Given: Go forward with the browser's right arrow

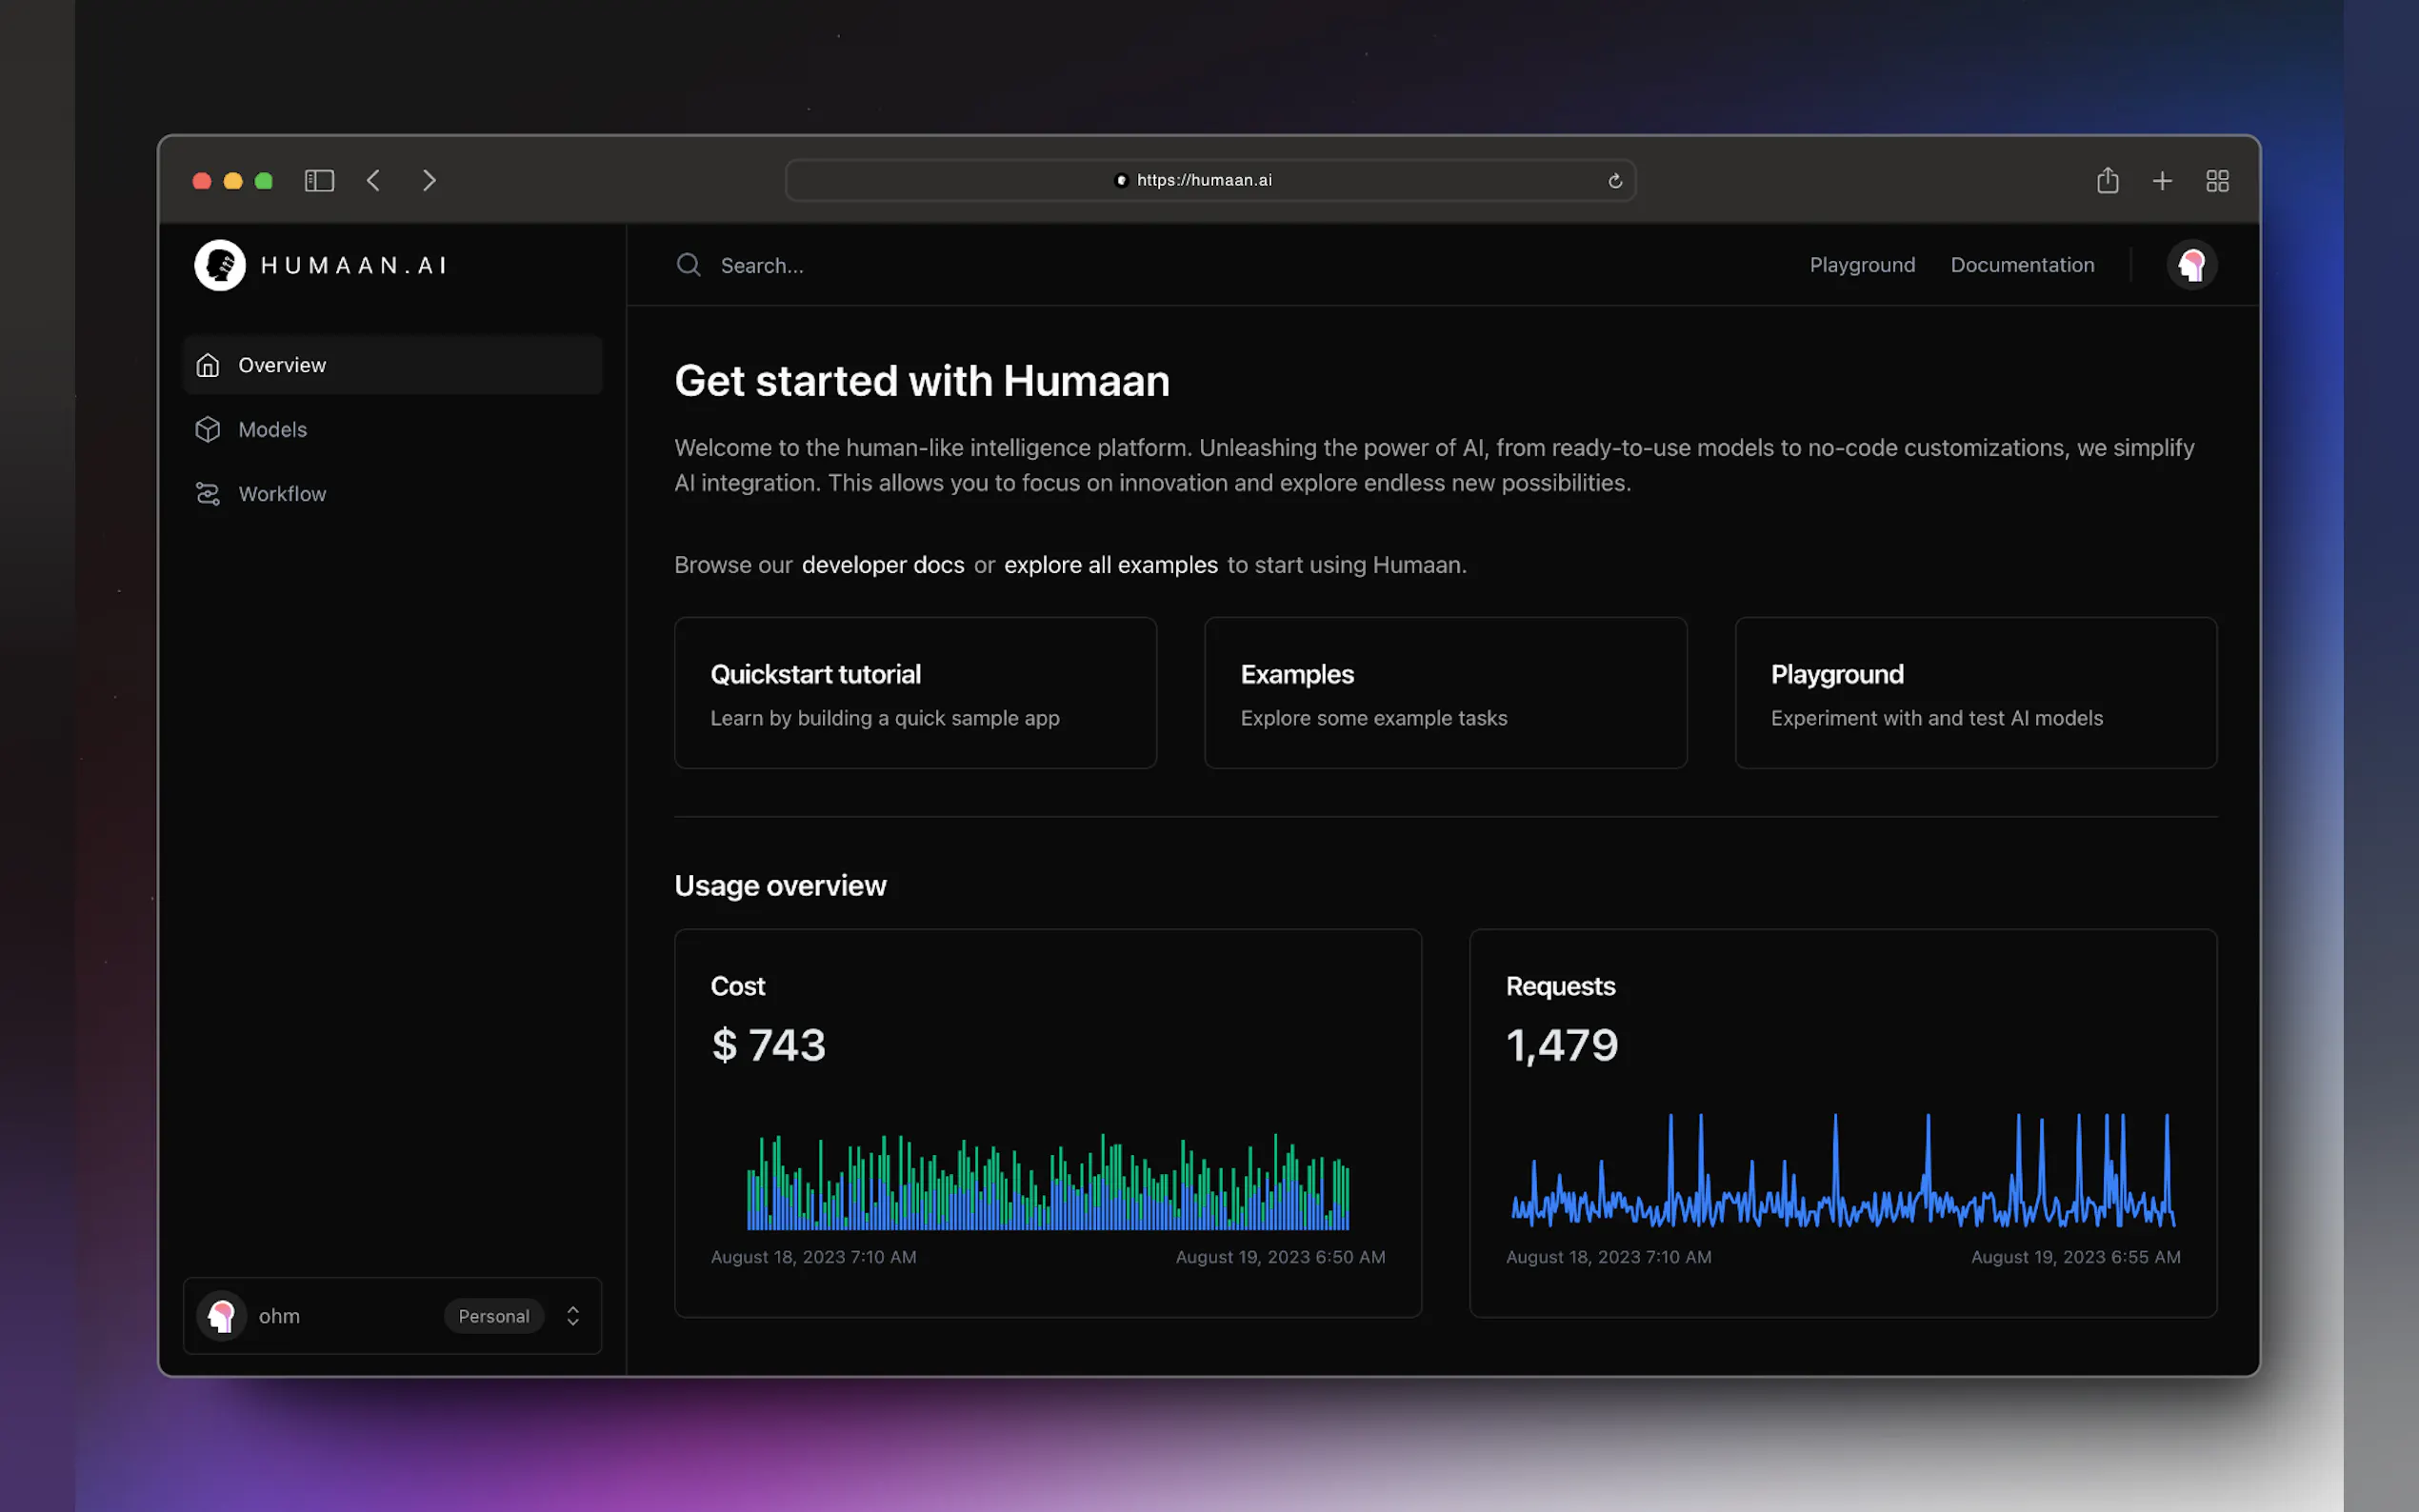Looking at the screenshot, I should [429, 181].
